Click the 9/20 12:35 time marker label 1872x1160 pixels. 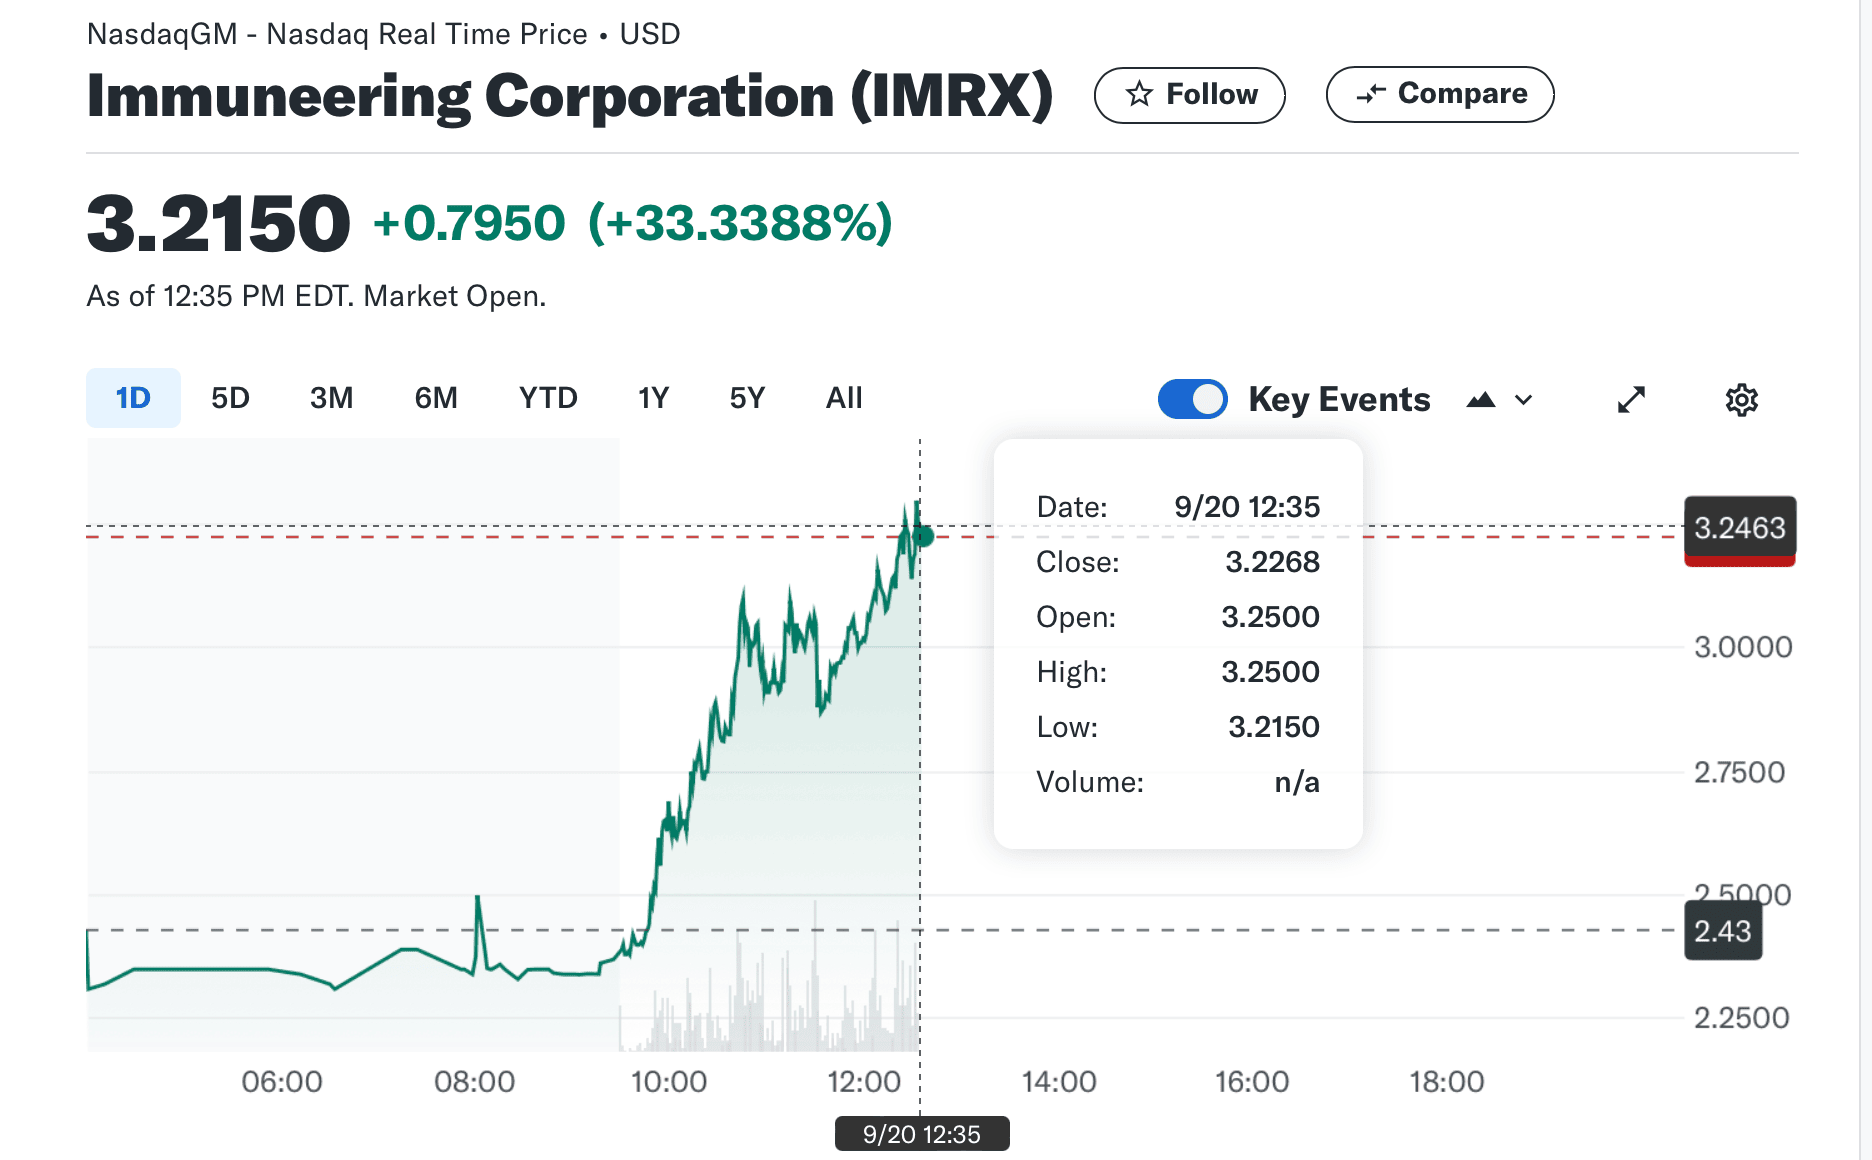coord(921,1134)
